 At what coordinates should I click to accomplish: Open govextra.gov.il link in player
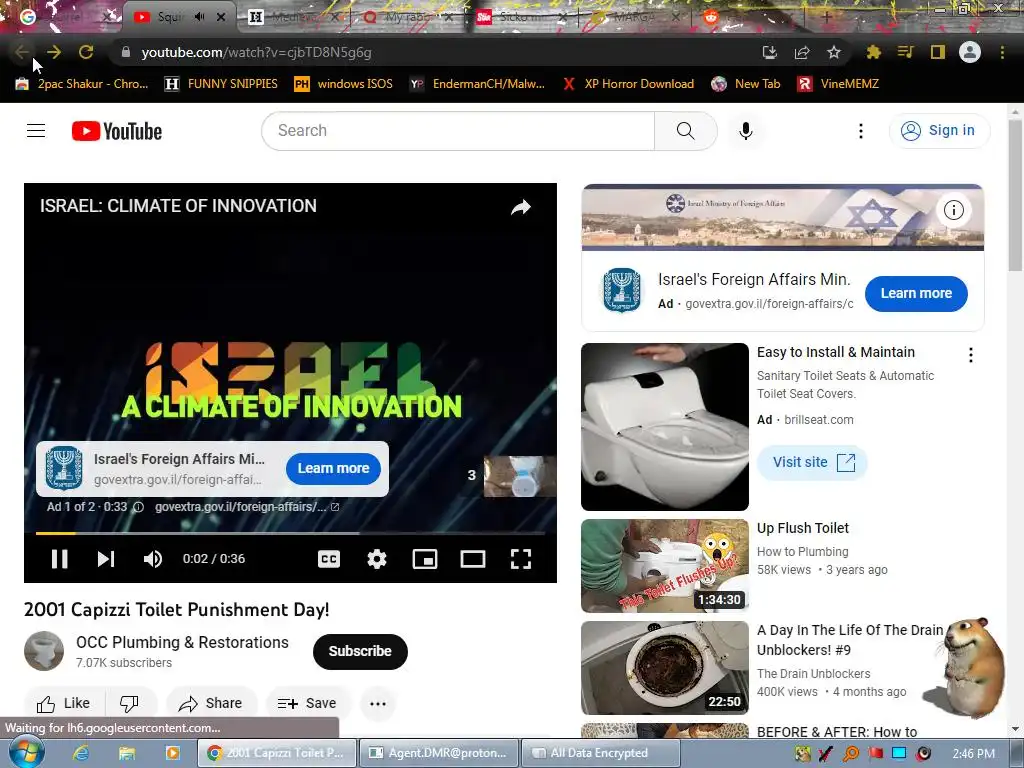point(246,507)
